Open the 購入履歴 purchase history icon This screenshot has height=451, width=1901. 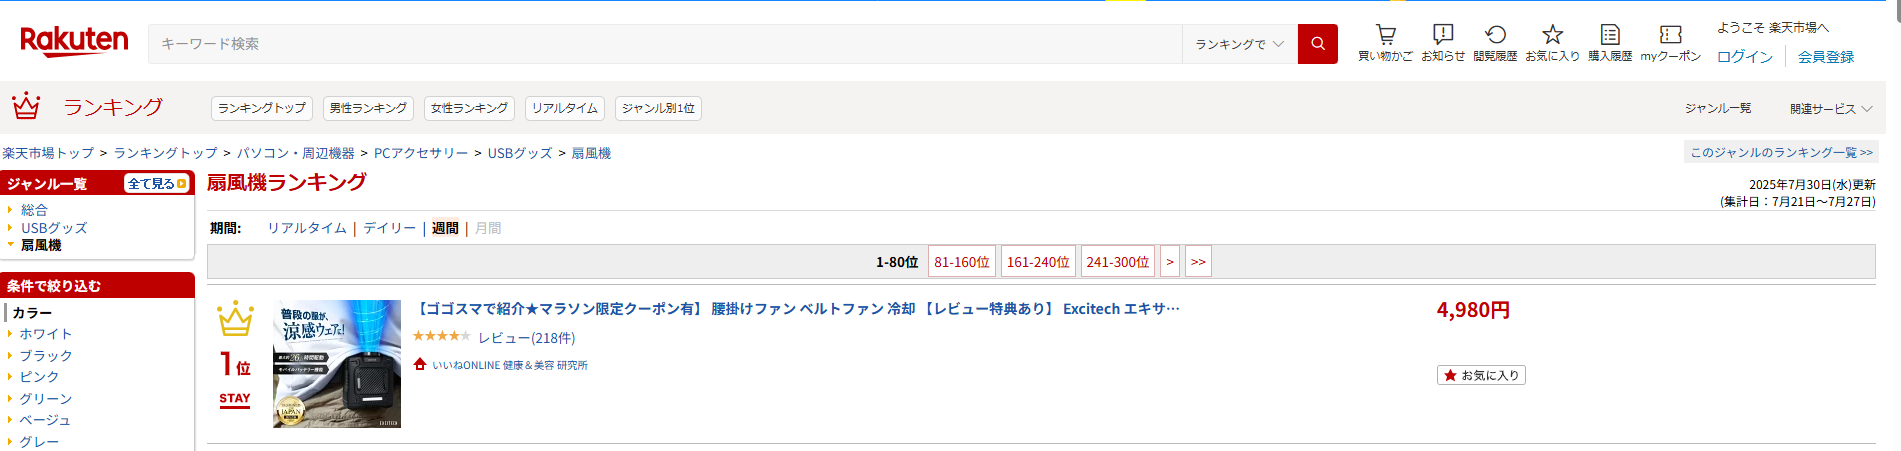[1610, 42]
